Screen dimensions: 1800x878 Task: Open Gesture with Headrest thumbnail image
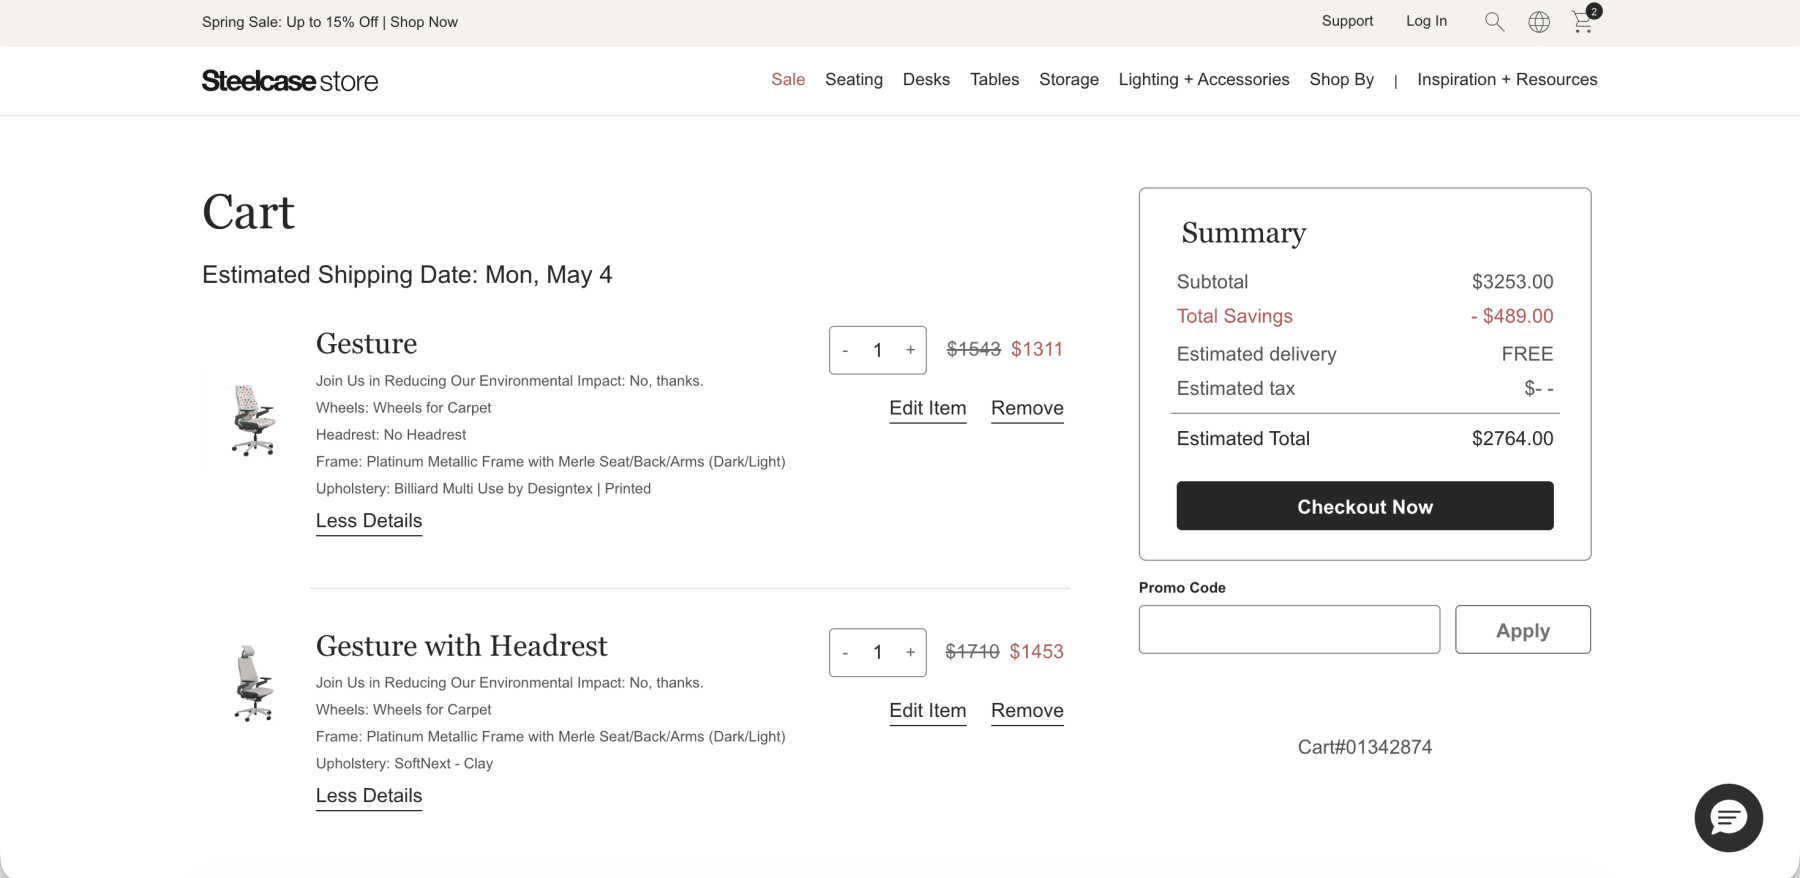point(253,683)
